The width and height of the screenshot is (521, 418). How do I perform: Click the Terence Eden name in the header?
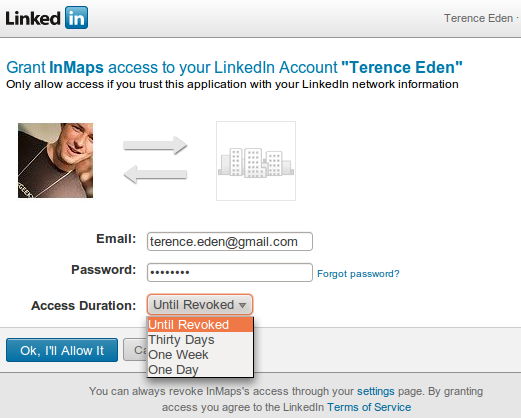[x=478, y=18]
